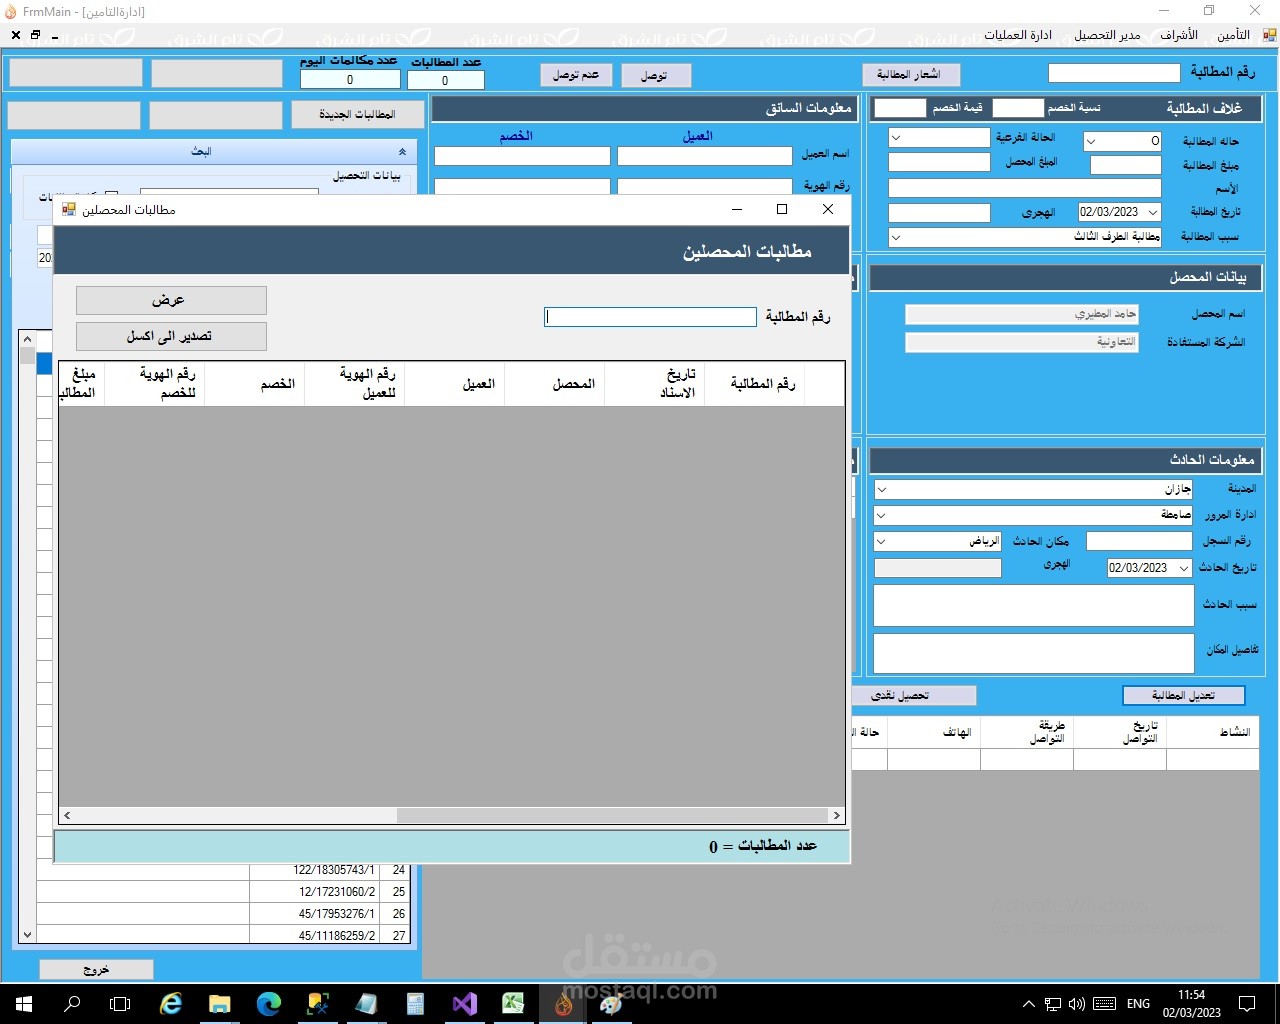The height and width of the screenshot is (1024, 1280).
Task: Open taskbar Search magnifier
Action: 72,1003
